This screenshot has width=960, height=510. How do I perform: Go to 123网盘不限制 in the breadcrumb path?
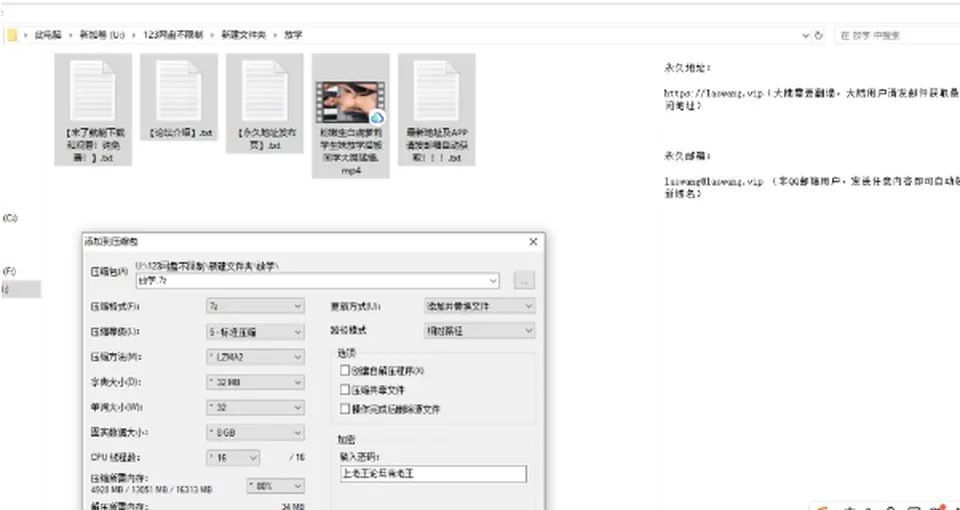click(173, 36)
